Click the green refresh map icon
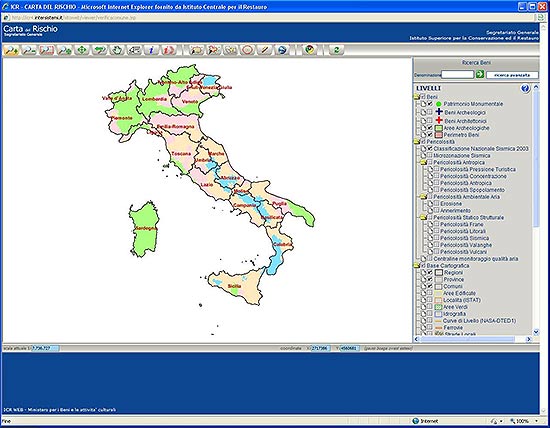Screen dimensions: 550x428 336,50
